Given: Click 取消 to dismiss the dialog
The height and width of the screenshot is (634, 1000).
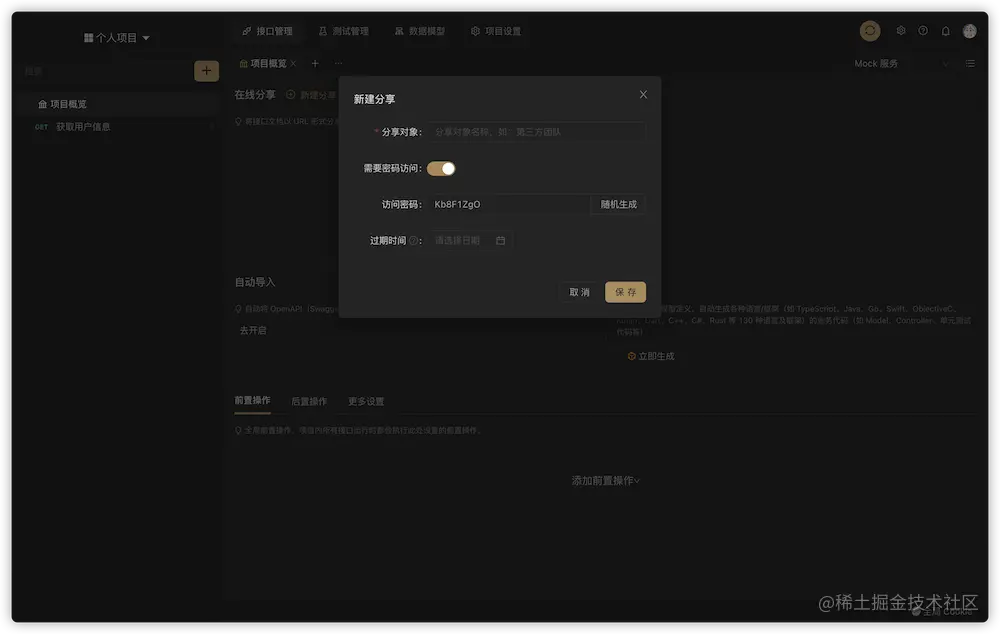Looking at the screenshot, I should click(579, 292).
